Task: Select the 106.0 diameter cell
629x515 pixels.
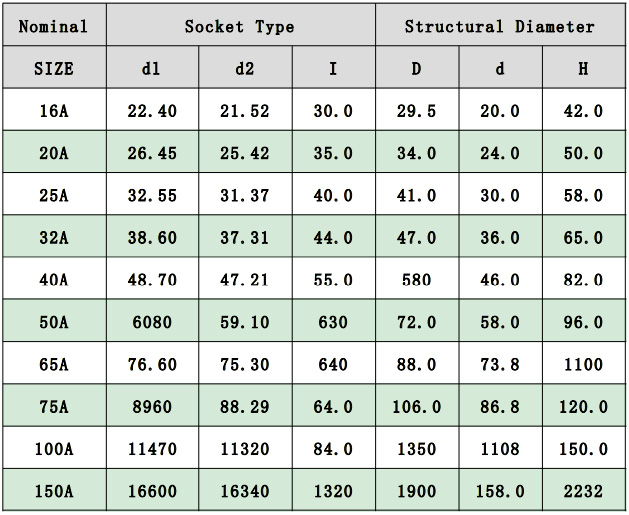Action: [416, 407]
